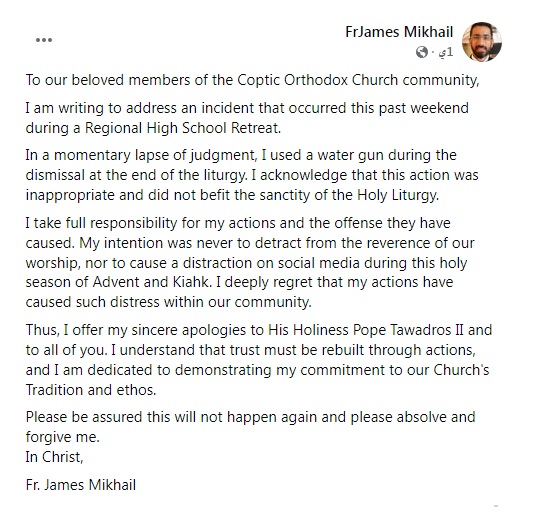Screen dimensions: 555x523
Task: Select the paragraph starting "I am writing to address"
Action: [247, 118]
